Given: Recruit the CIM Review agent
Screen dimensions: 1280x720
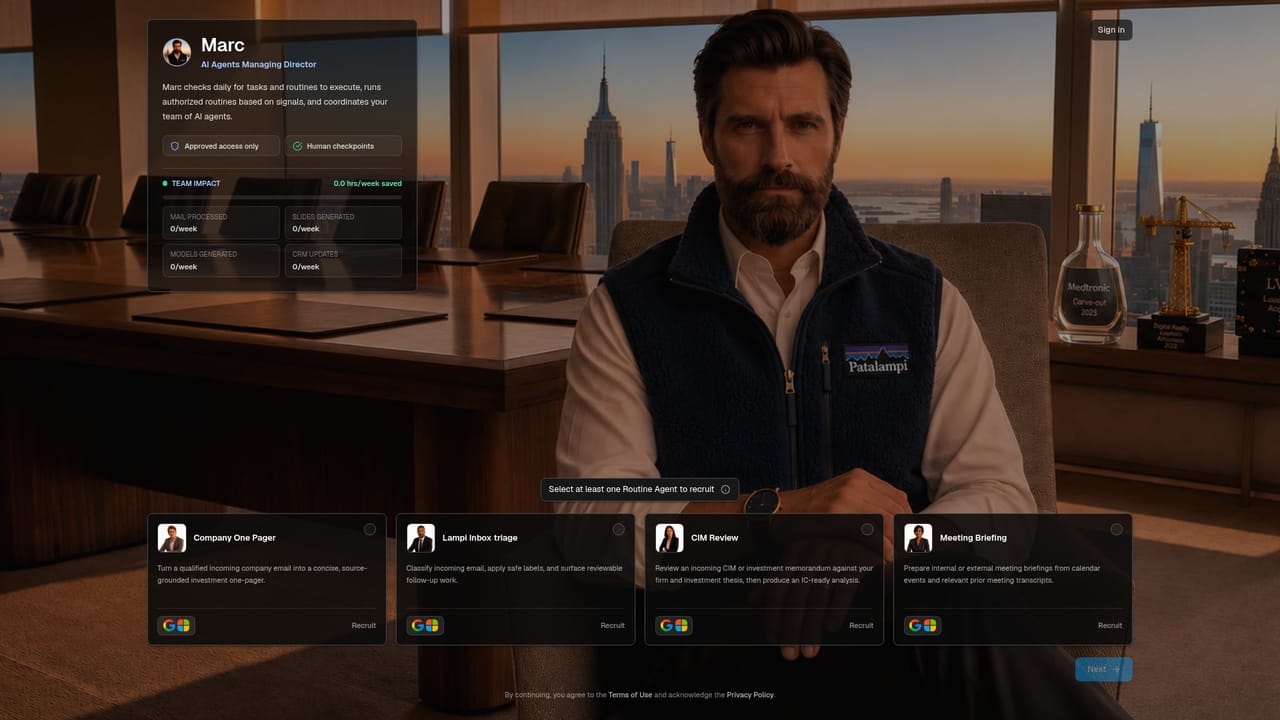Looking at the screenshot, I should 861,625.
